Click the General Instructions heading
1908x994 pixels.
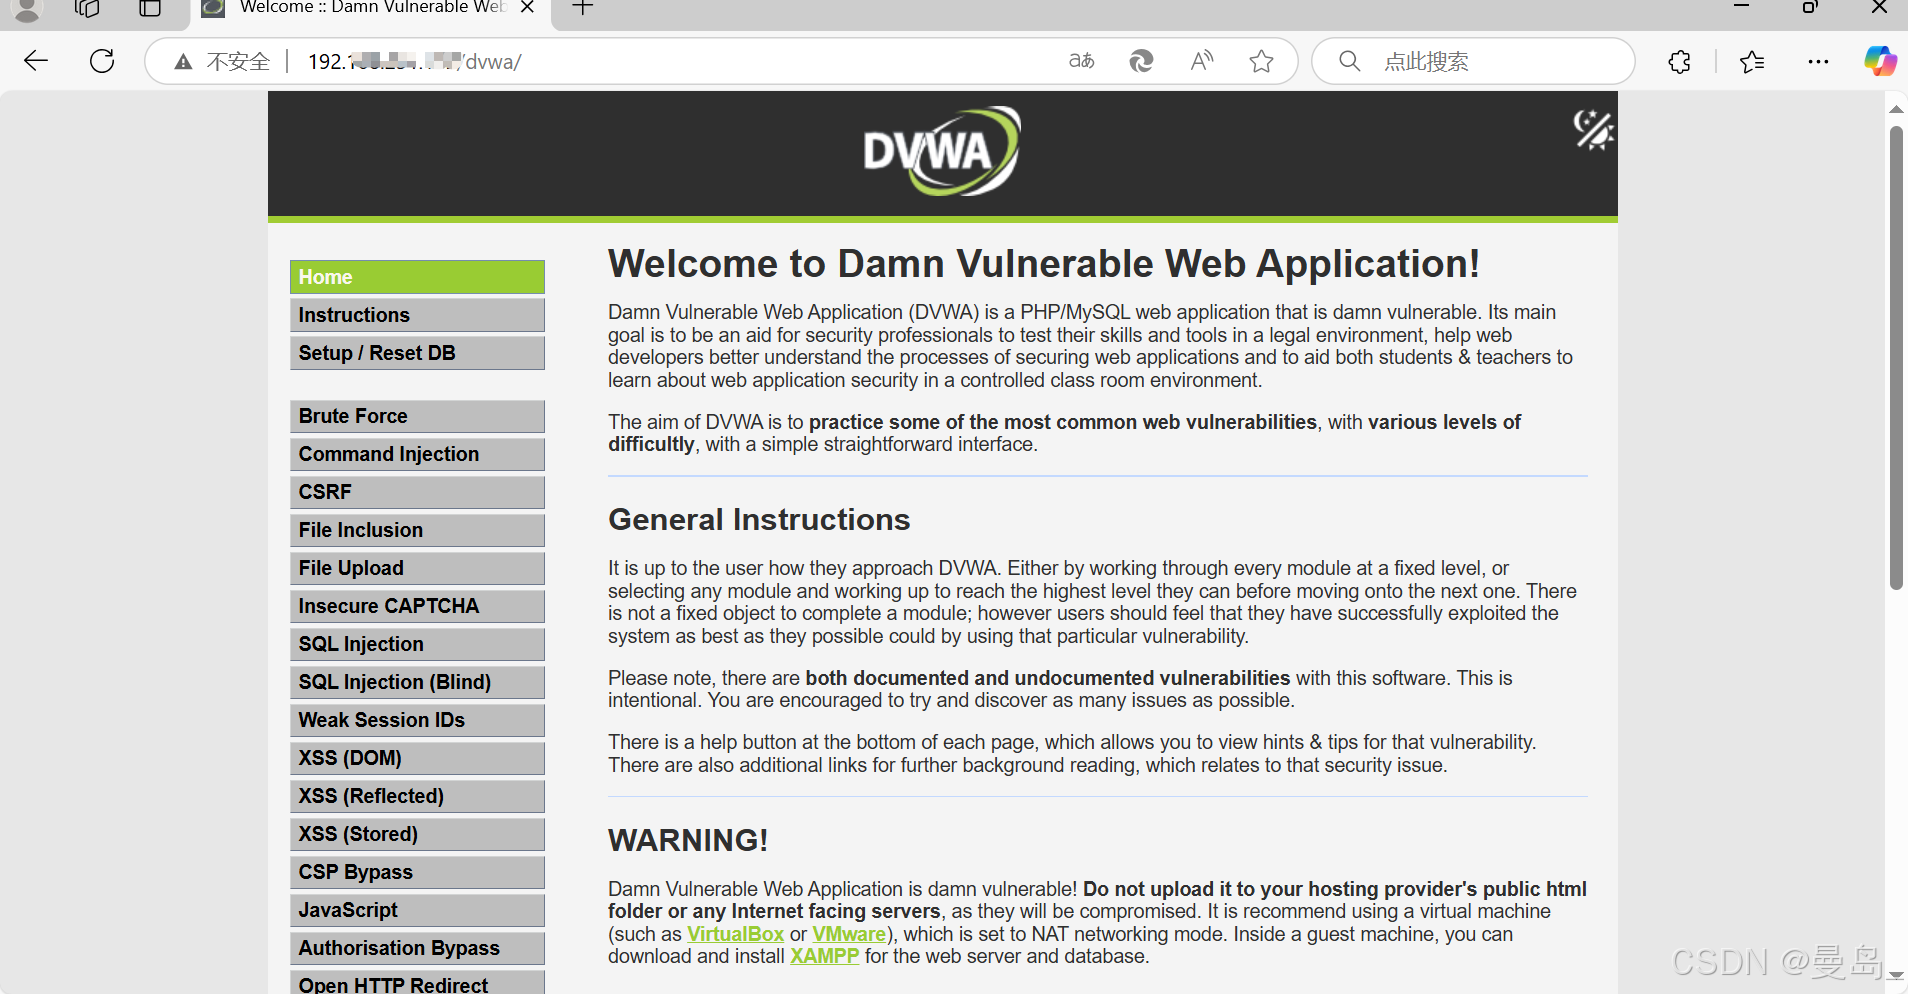759,520
